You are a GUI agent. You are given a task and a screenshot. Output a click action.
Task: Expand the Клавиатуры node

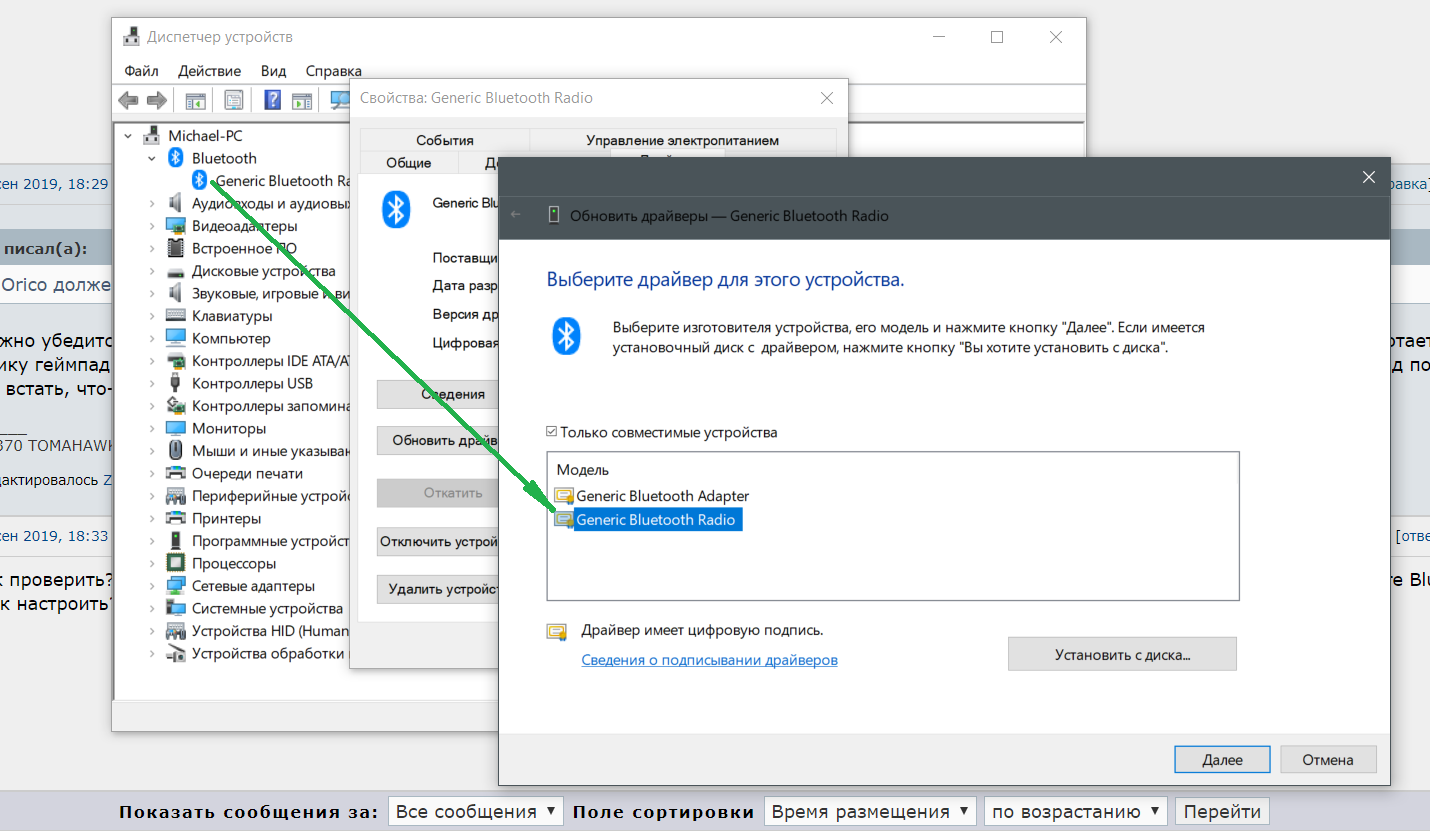[x=151, y=316]
